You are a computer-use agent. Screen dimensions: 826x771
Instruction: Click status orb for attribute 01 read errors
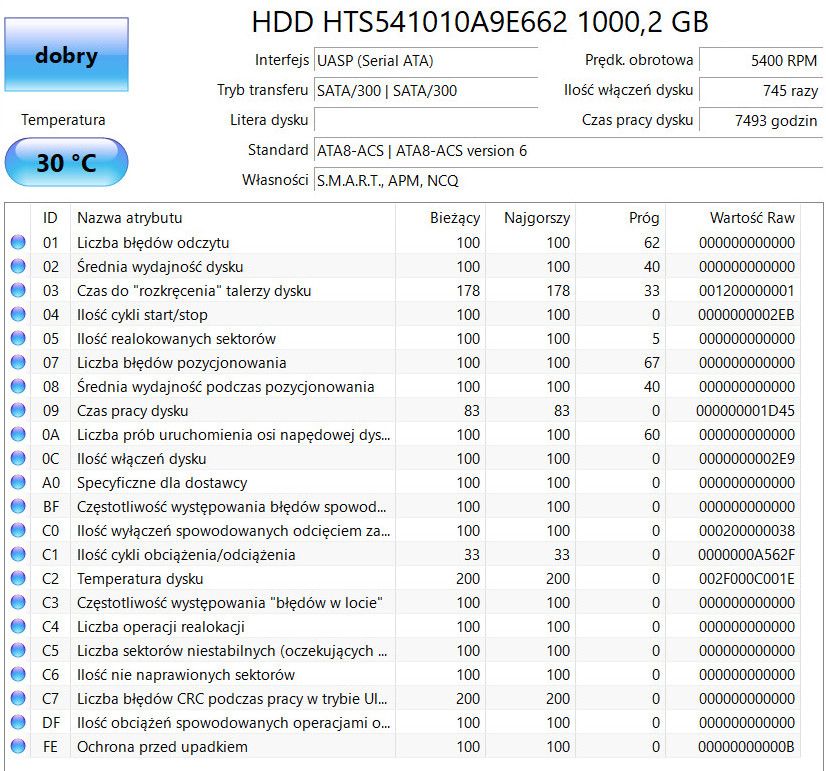(18, 242)
